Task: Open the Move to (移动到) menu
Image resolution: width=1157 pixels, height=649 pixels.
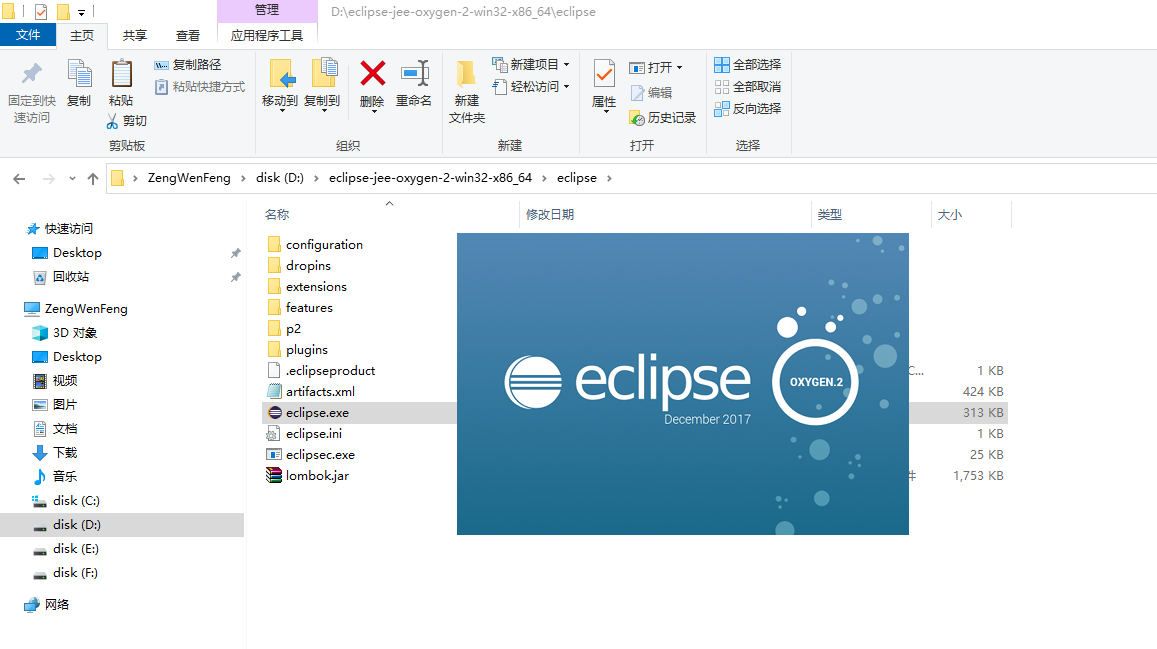Action: point(280,85)
